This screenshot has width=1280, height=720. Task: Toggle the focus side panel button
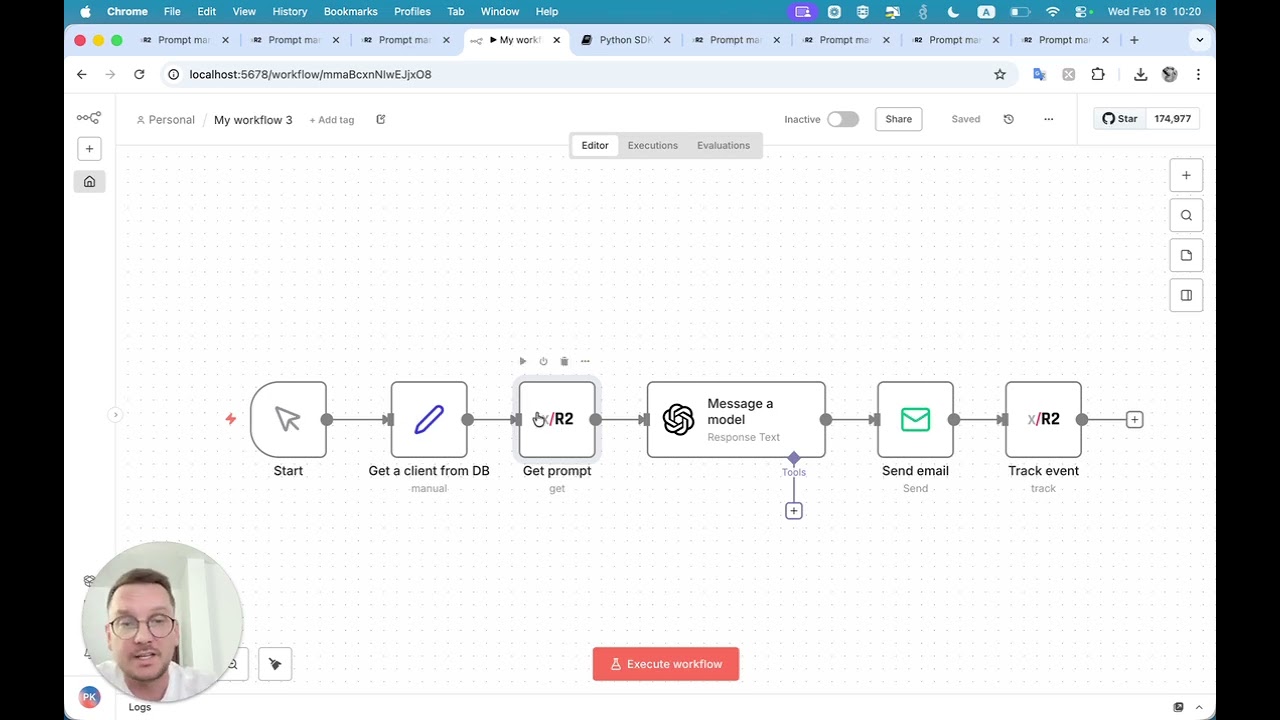1186,295
